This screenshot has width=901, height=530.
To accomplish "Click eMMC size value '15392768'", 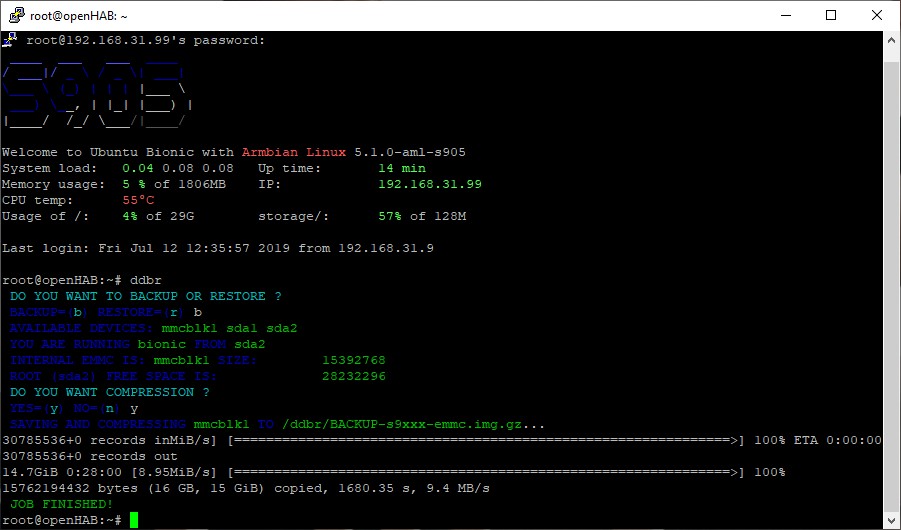I will (353, 360).
